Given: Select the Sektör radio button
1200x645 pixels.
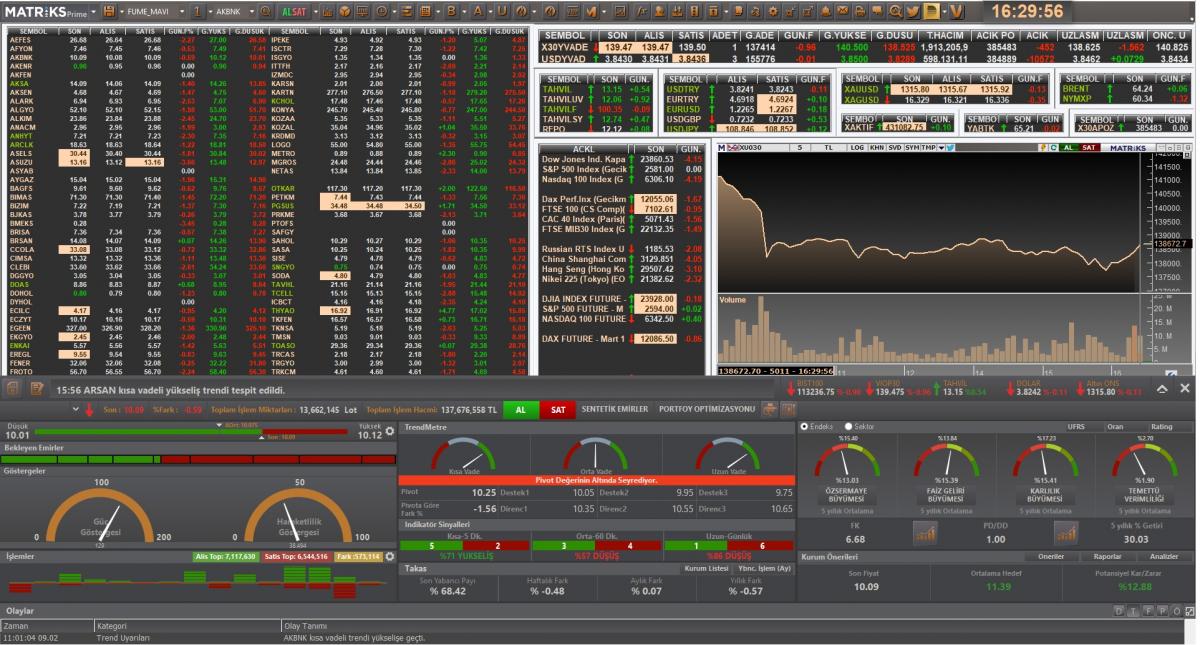Looking at the screenshot, I should click(x=849, y=427).
